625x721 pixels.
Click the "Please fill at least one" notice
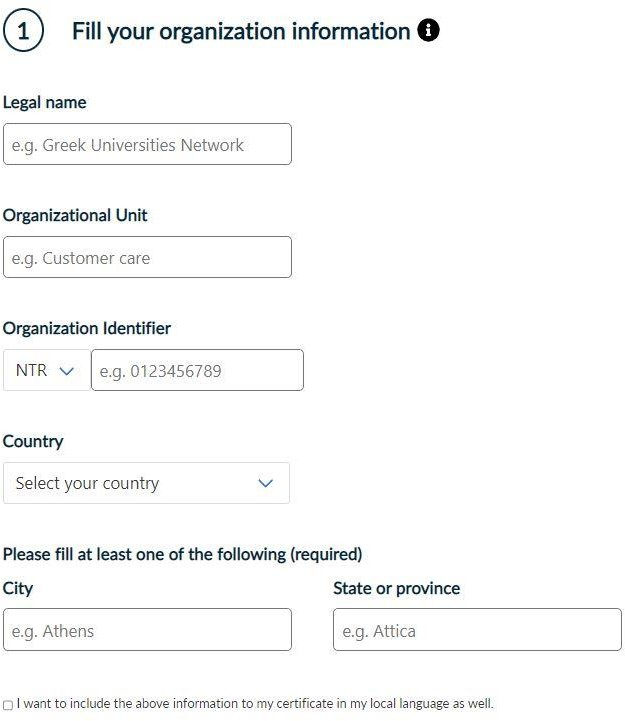click(183, 554)
